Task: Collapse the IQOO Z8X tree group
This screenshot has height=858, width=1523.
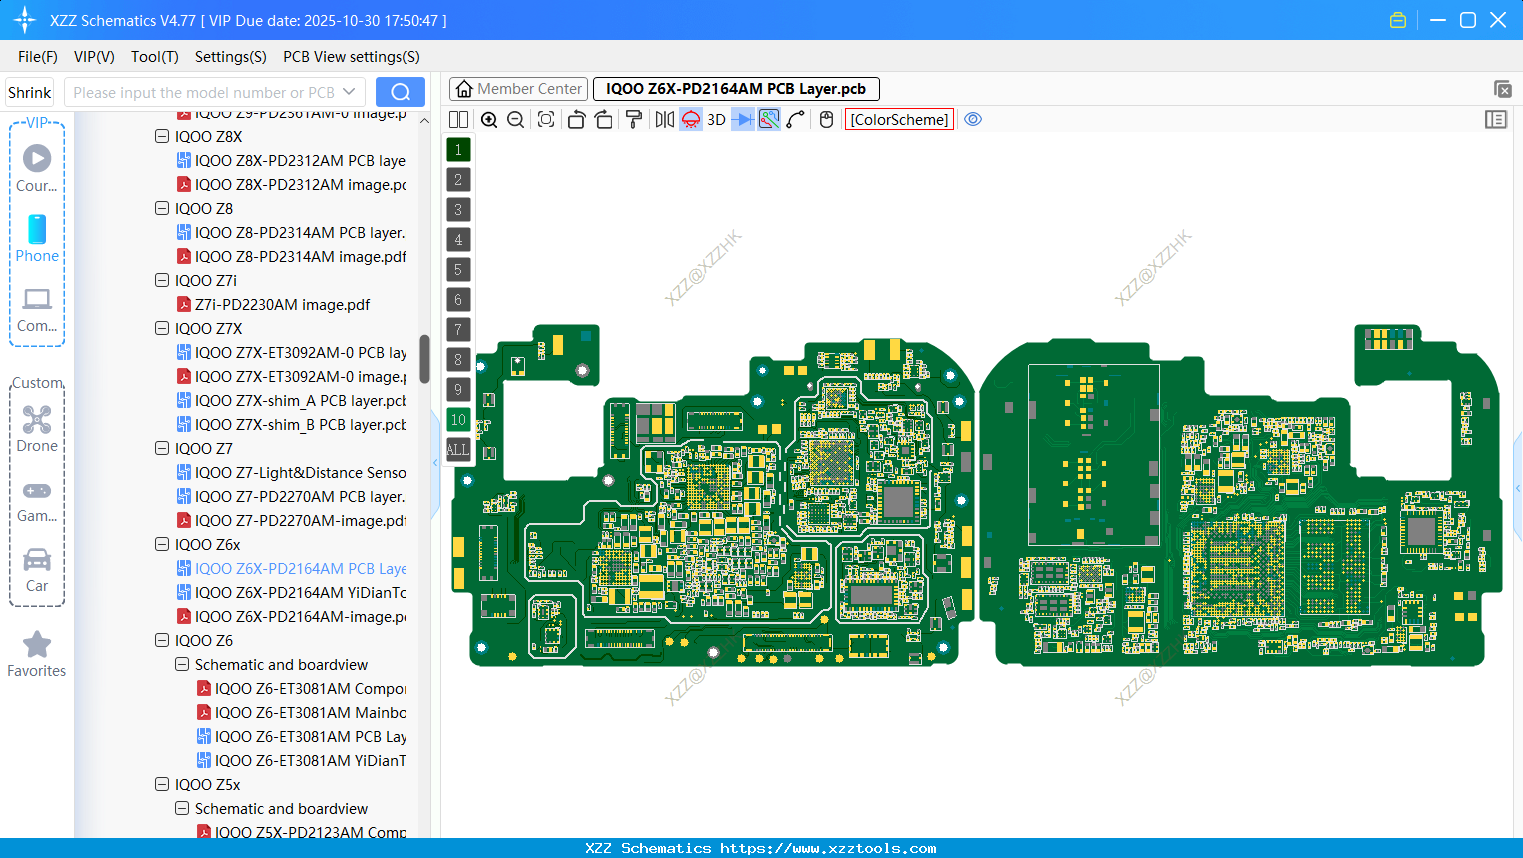Action: (161, 136)
